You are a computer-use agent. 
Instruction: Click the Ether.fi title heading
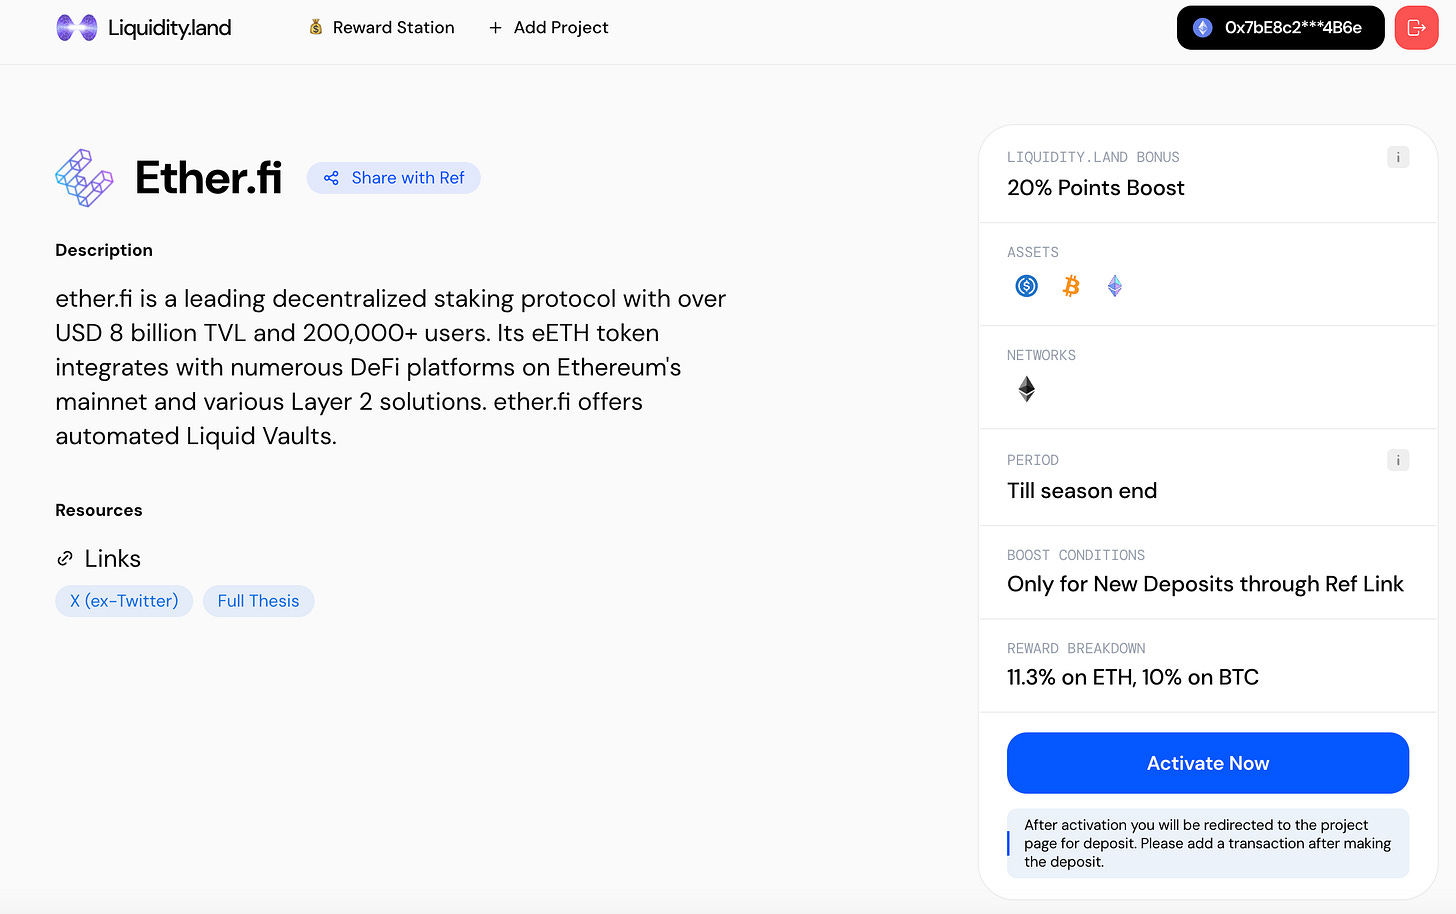(208, 178)
